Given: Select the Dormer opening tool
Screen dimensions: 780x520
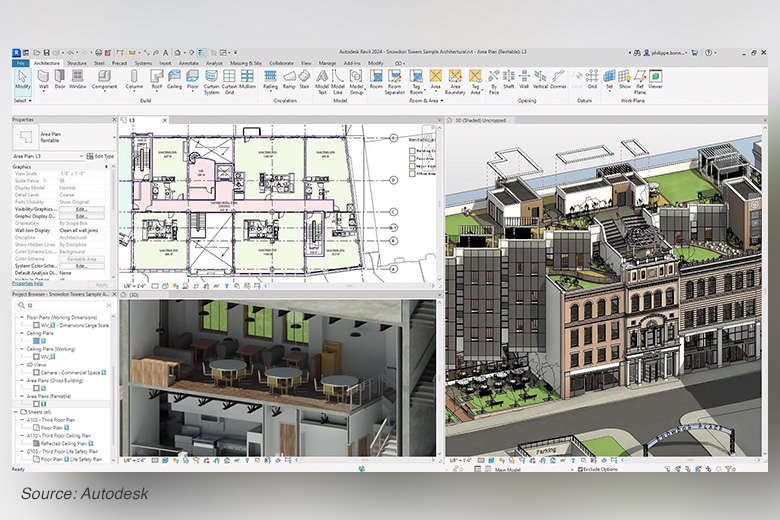Looking at the screenshot, I should pyautogui.click(x=558, y=80).
